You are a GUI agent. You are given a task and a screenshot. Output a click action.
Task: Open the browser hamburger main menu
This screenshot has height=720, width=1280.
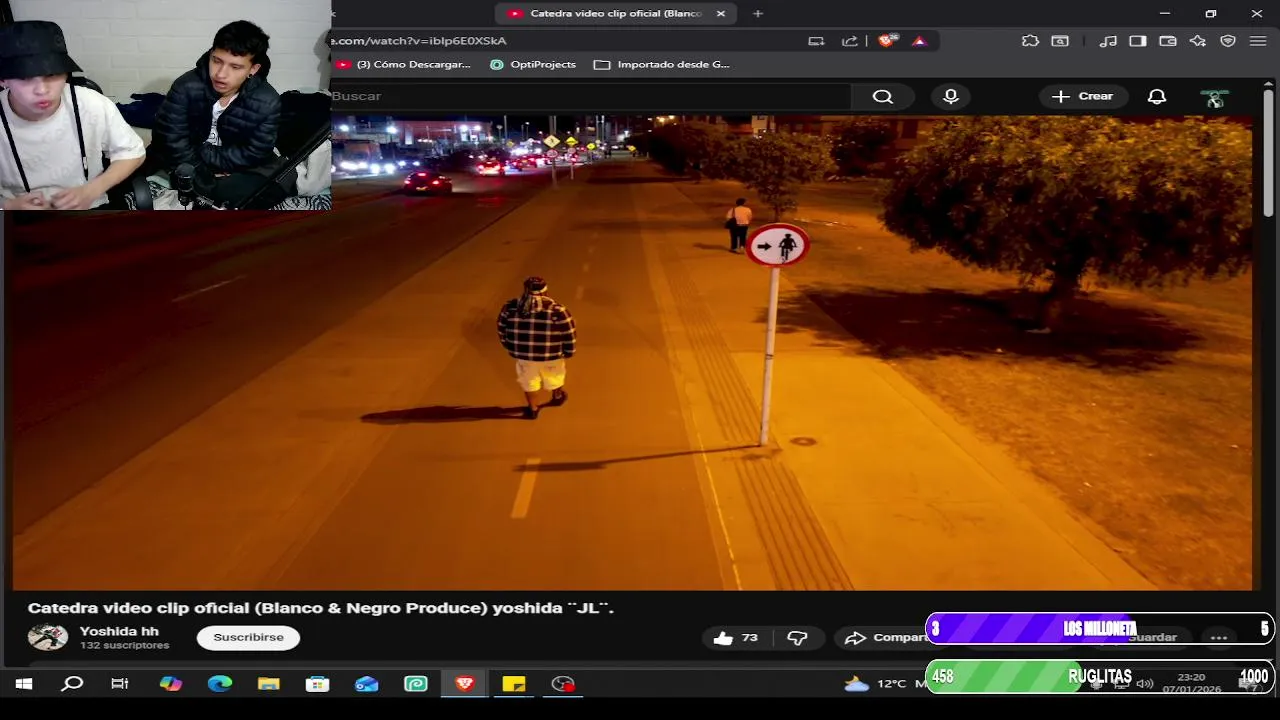1258,41
